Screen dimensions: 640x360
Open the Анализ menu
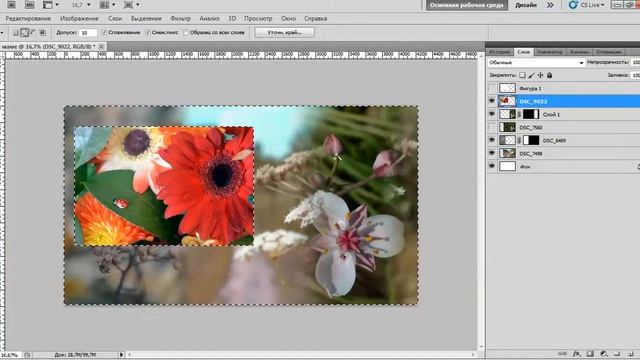pyautogui.click(x=209, y=19)
